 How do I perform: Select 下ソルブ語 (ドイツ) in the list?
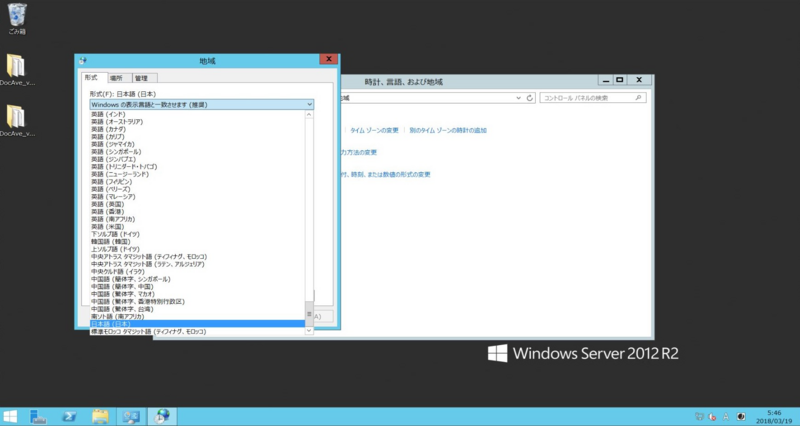[x=197, y=234]
